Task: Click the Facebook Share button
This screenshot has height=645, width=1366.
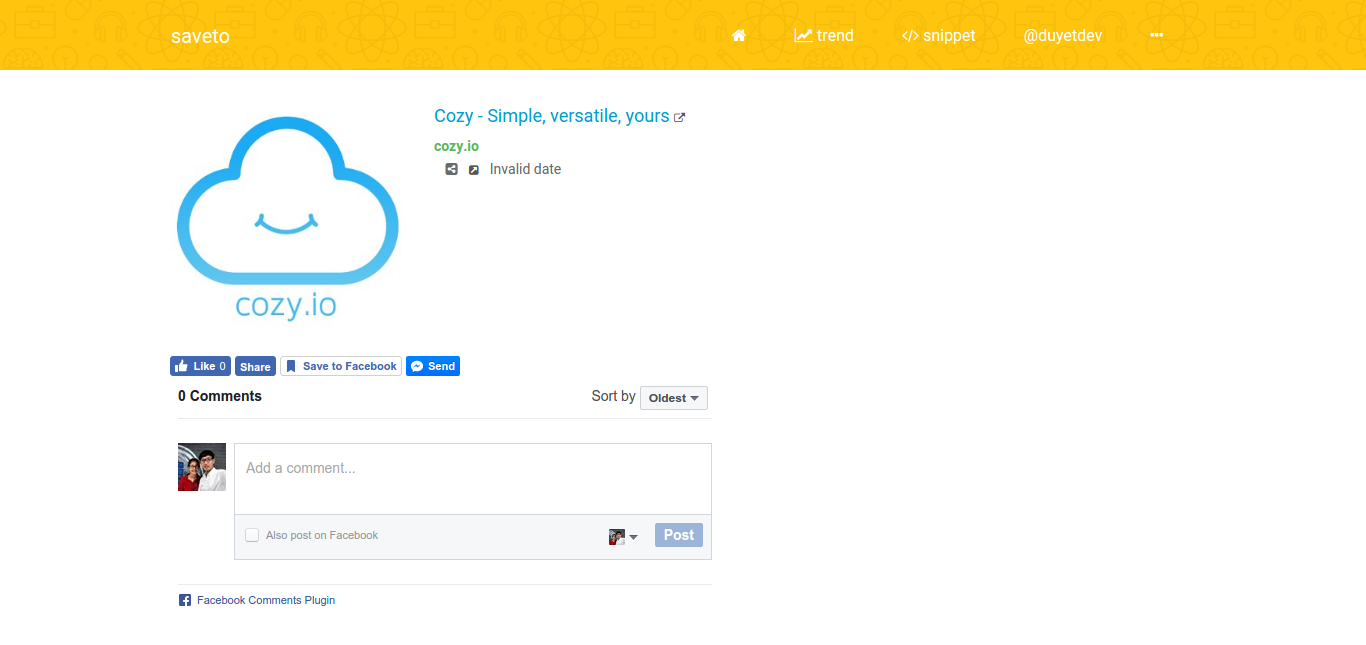Action: tap(255, 366)
